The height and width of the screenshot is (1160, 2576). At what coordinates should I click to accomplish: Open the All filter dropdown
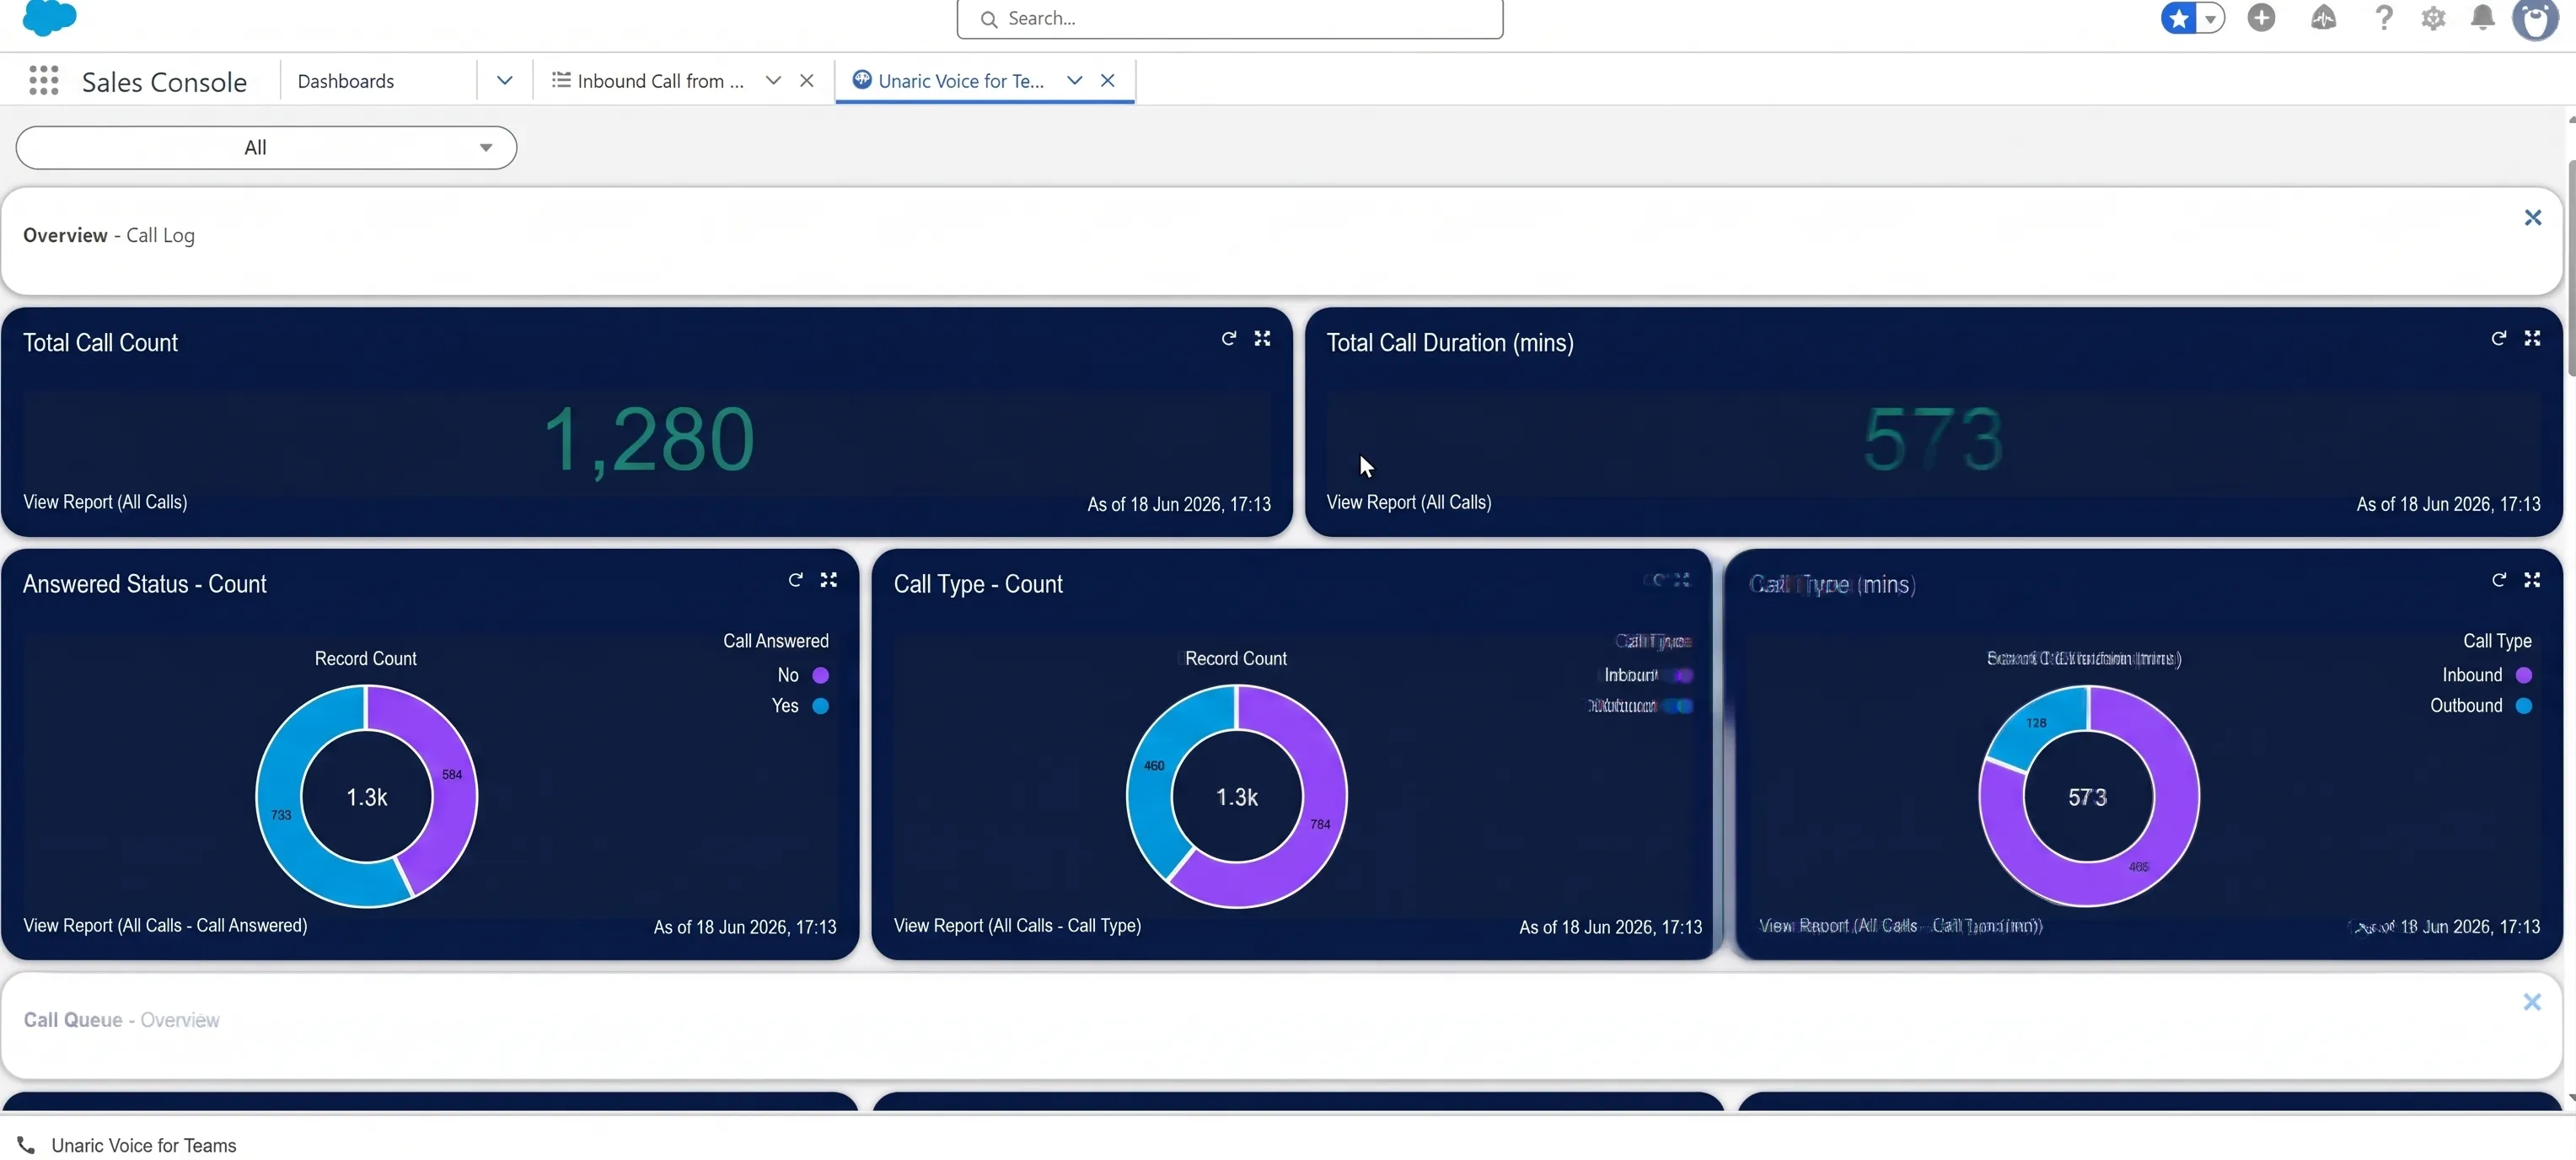point(266,148)
